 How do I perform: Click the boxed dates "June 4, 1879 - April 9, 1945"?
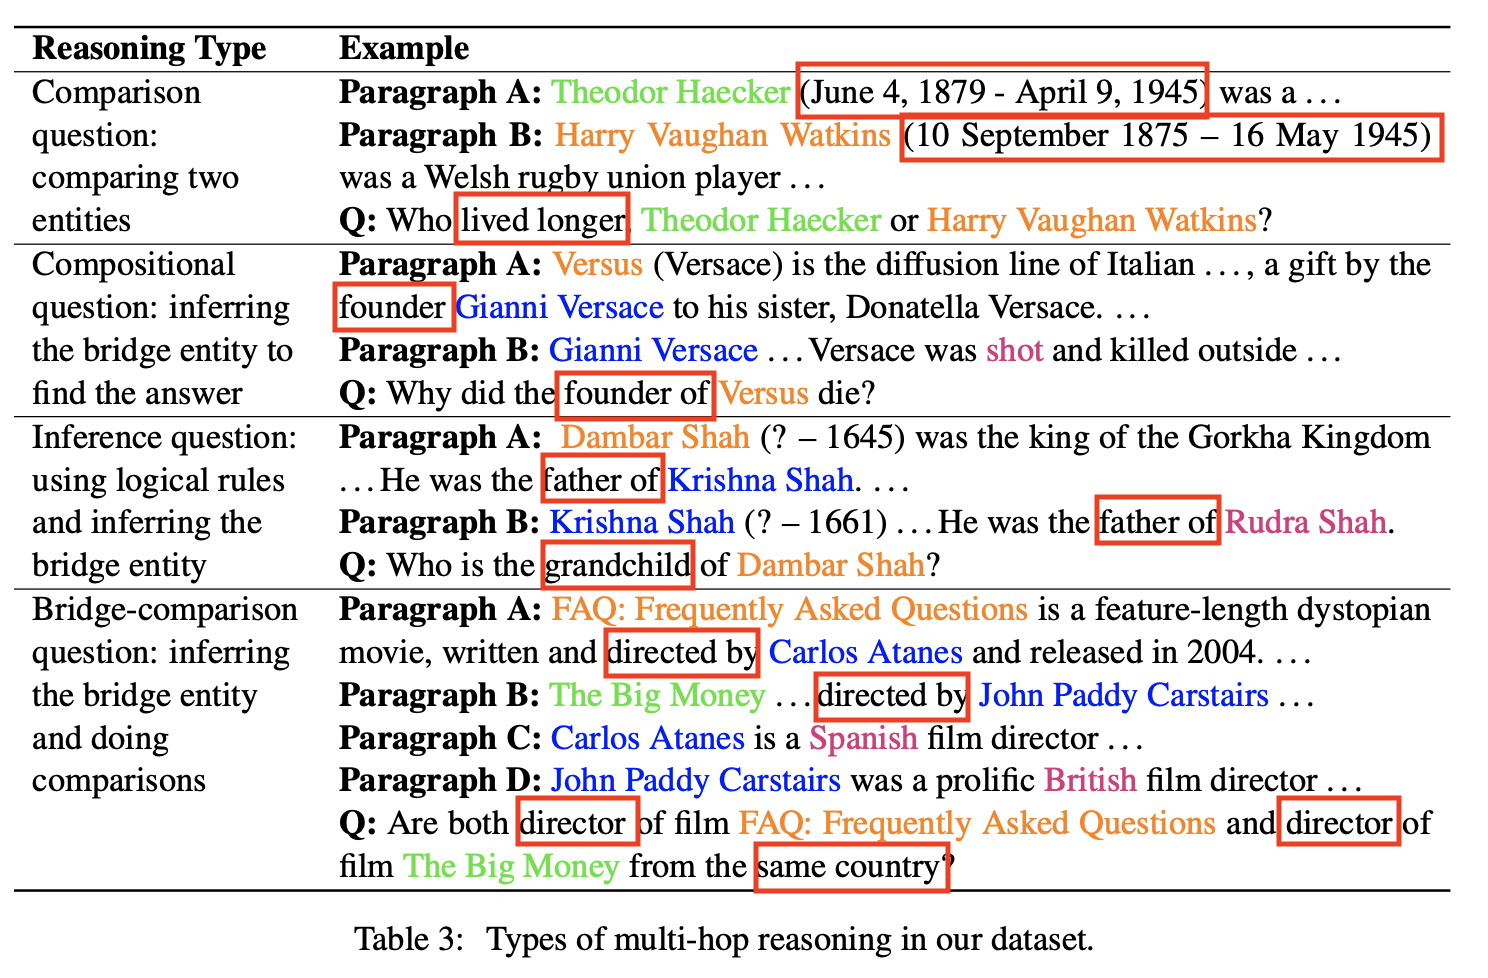[x=1002, y=92]
